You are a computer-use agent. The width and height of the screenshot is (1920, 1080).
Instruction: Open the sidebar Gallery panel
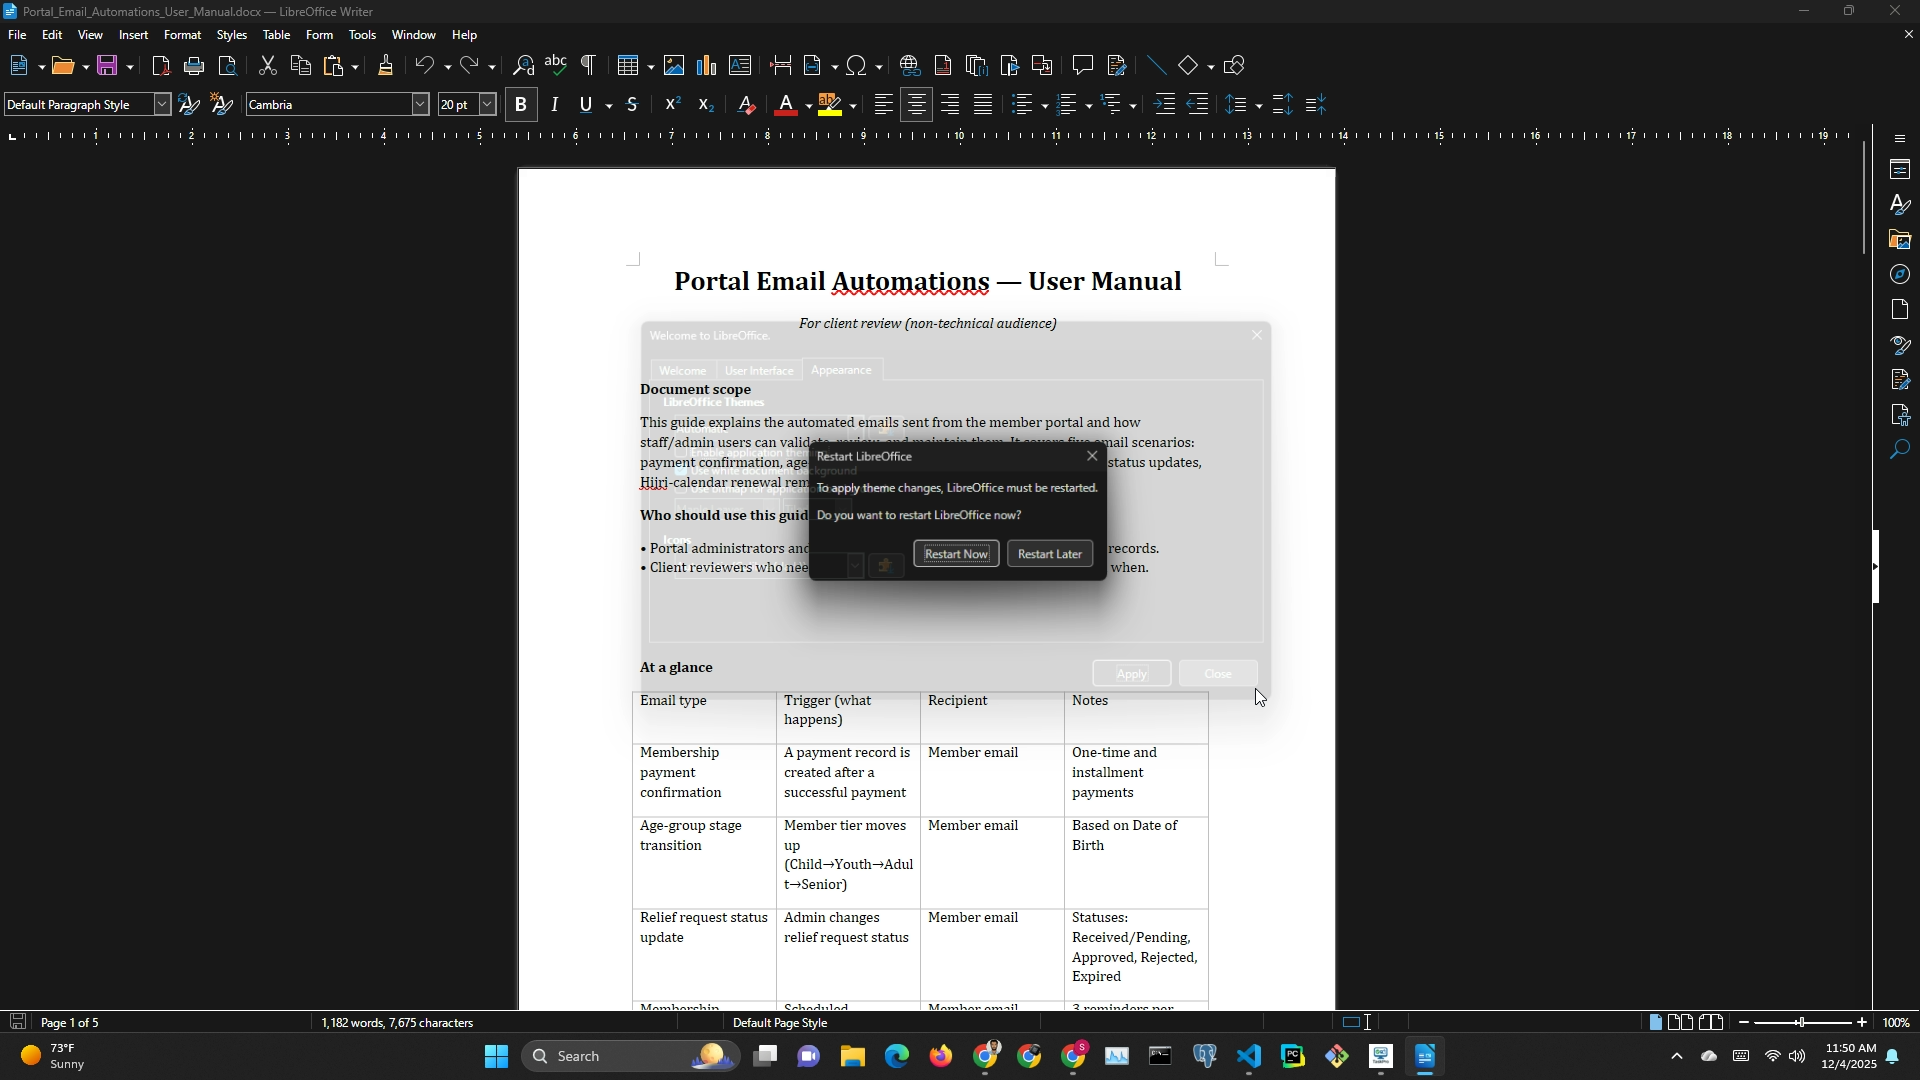pyautogui.click(x=1900, y=240)
